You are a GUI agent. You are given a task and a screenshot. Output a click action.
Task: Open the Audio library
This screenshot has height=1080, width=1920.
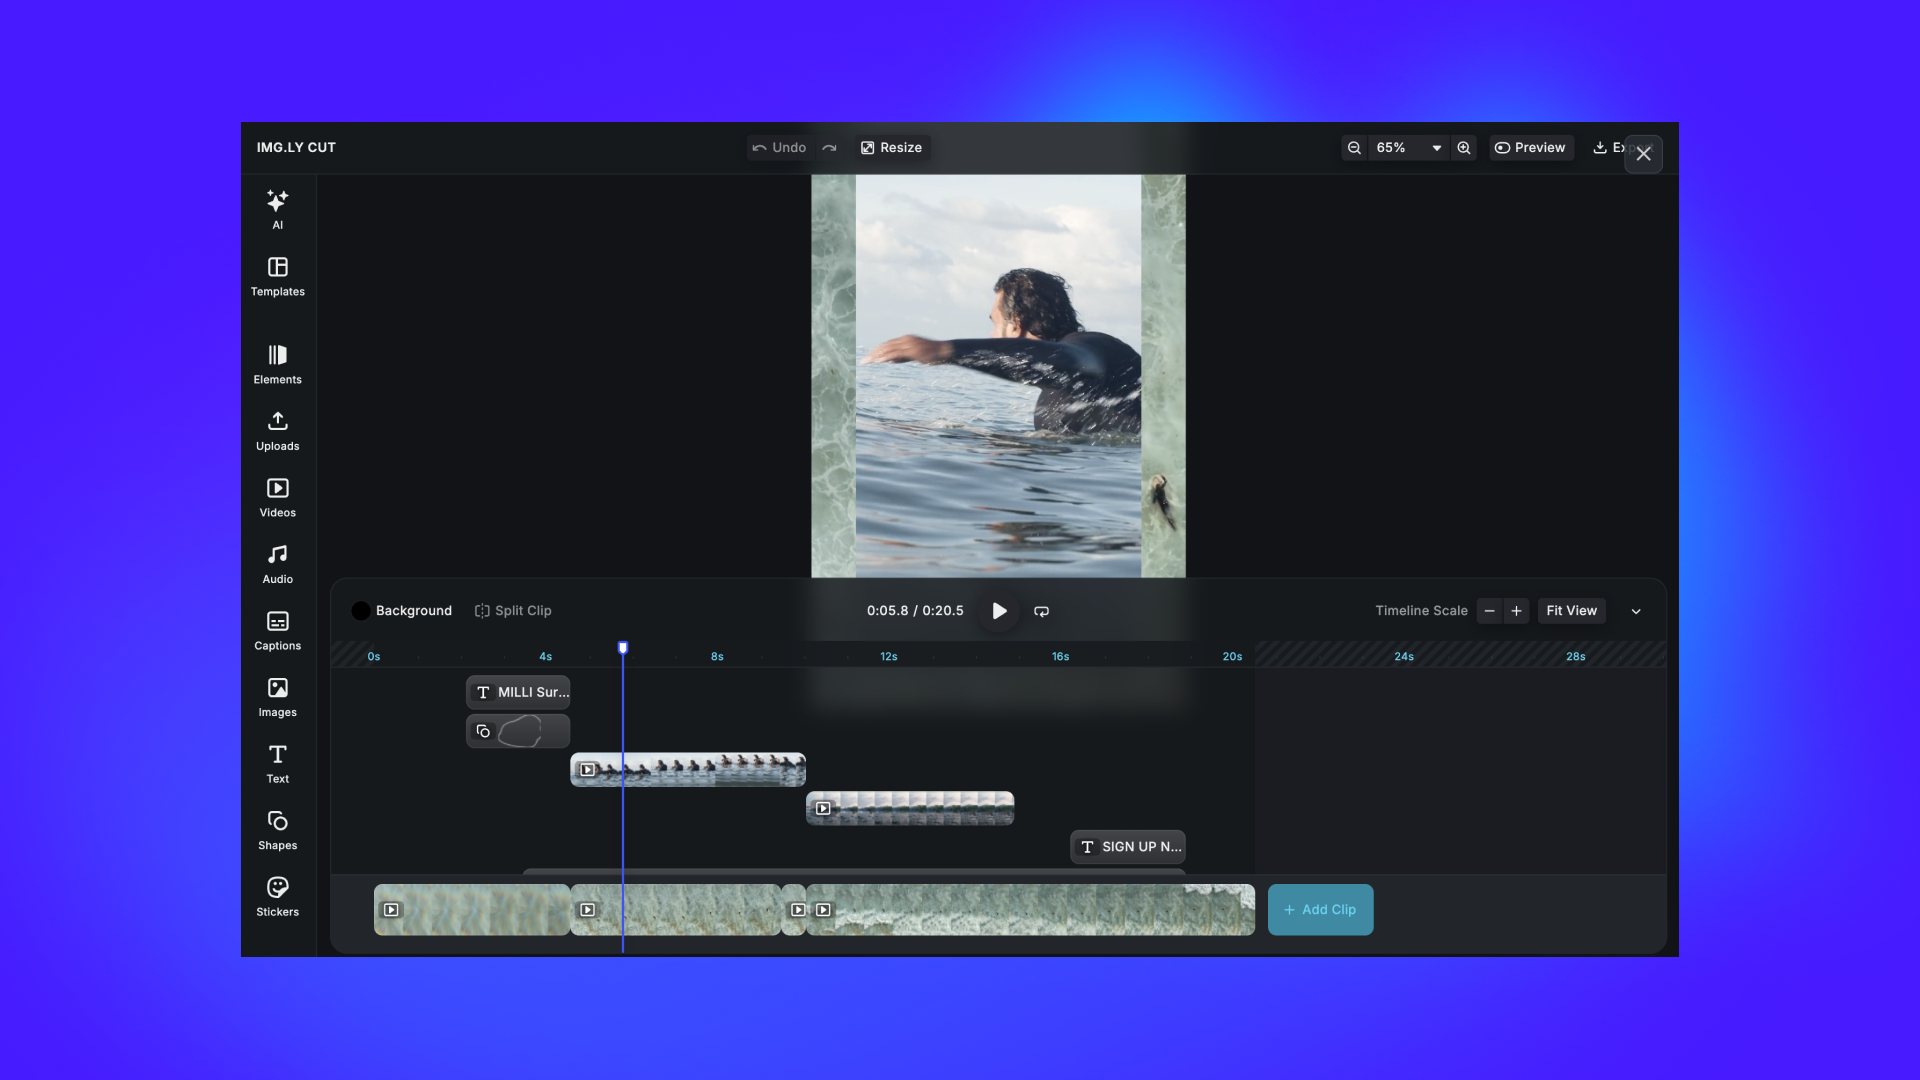pos(277,561)
